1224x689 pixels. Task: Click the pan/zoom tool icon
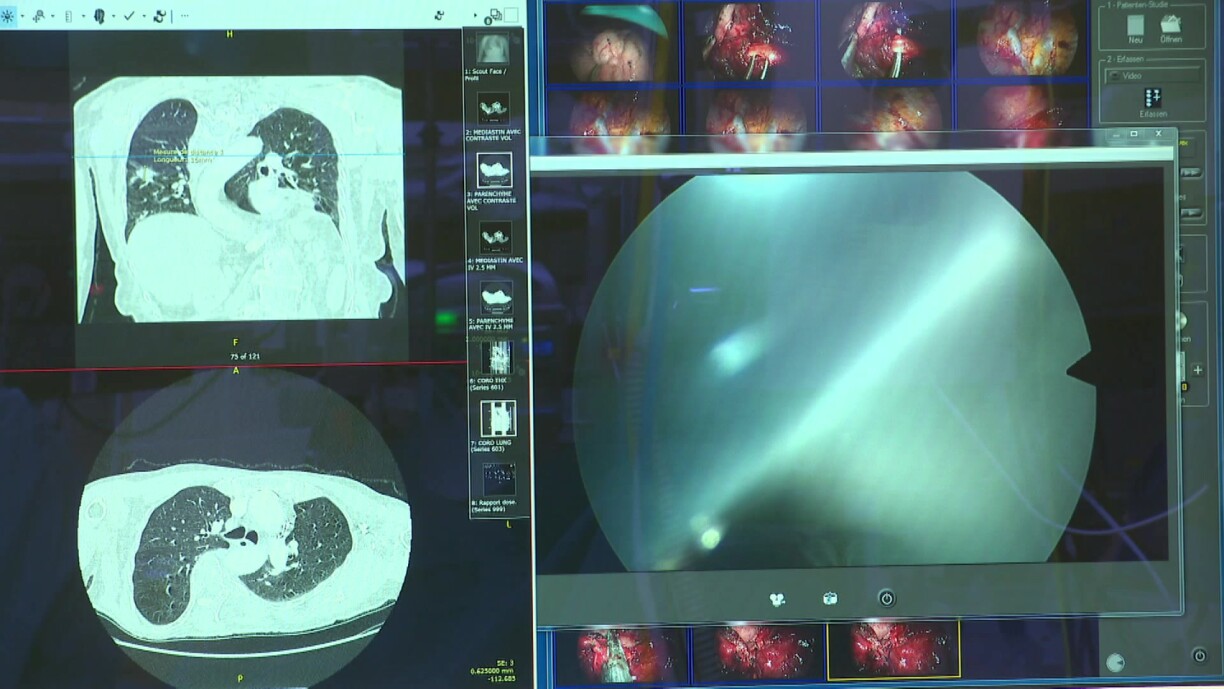(39, 16)
